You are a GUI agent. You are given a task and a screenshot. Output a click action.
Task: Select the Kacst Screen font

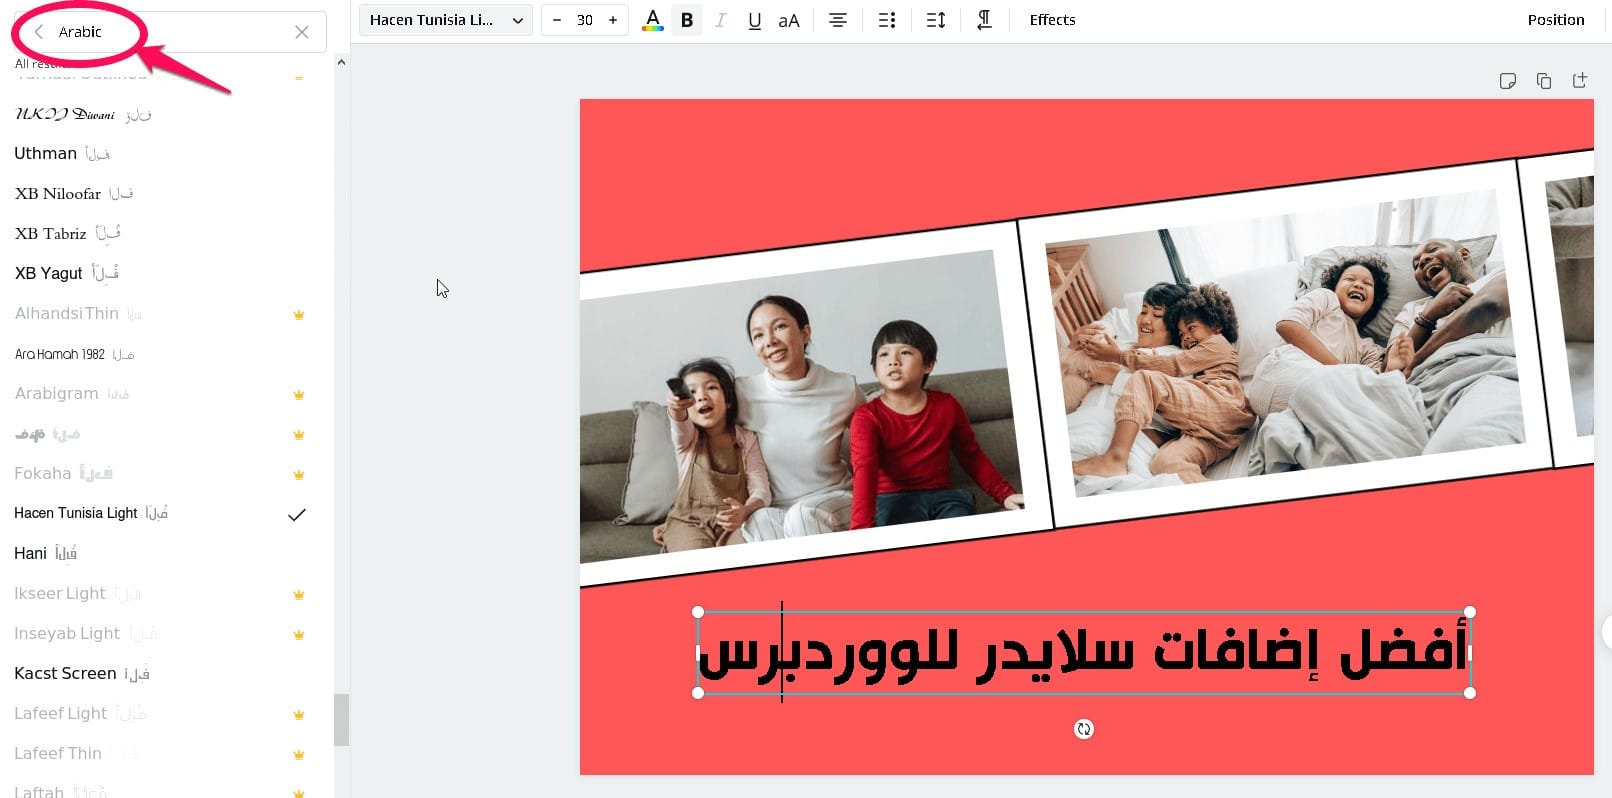66,673
